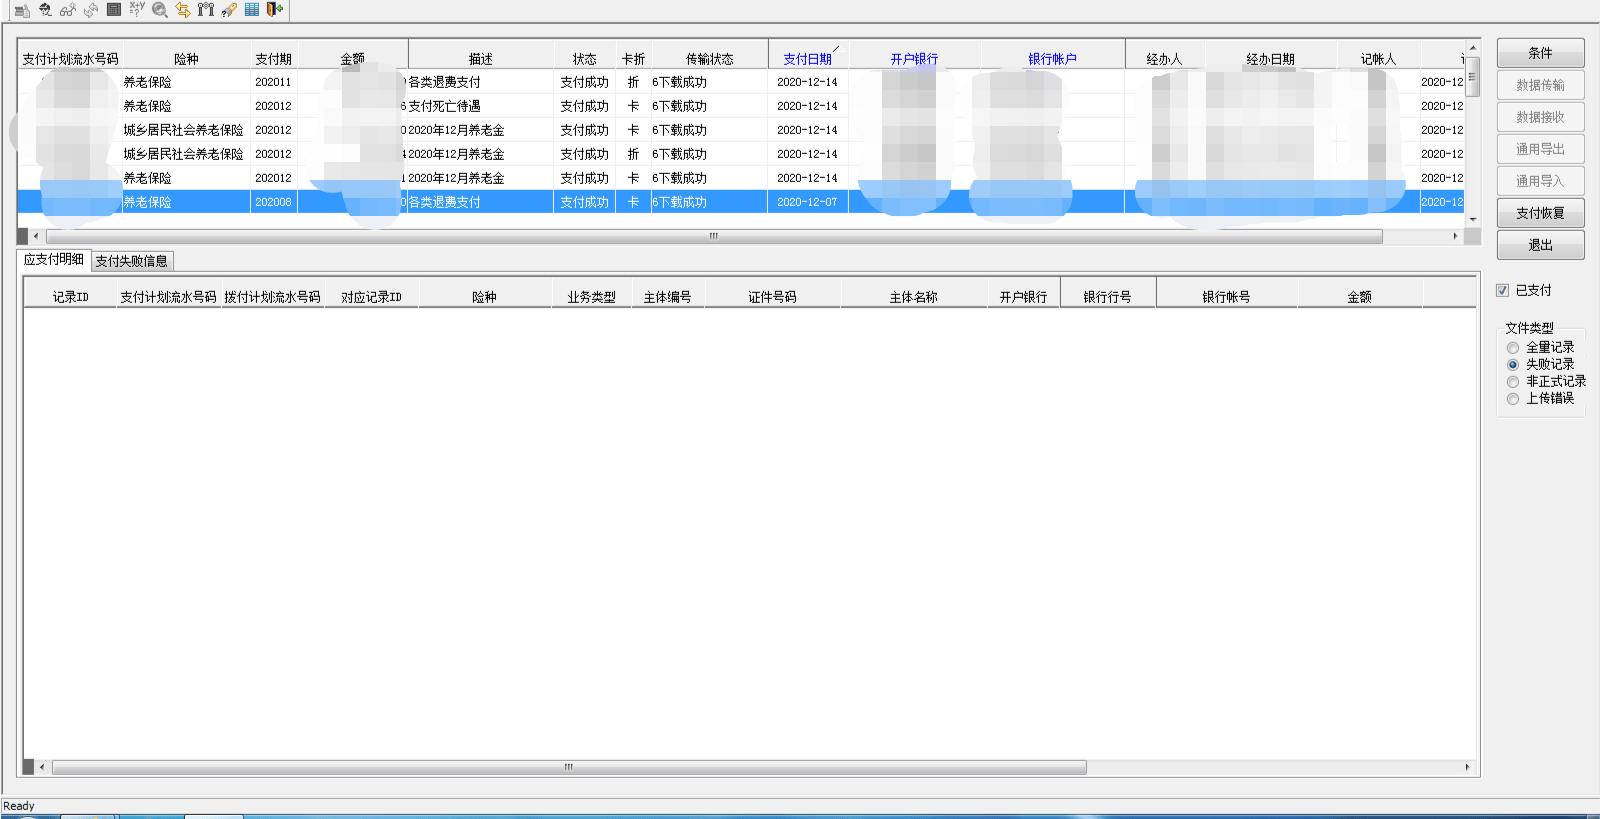Click the magnifying glass search icon
The image size is (1600, 819).
coord(160,10)
